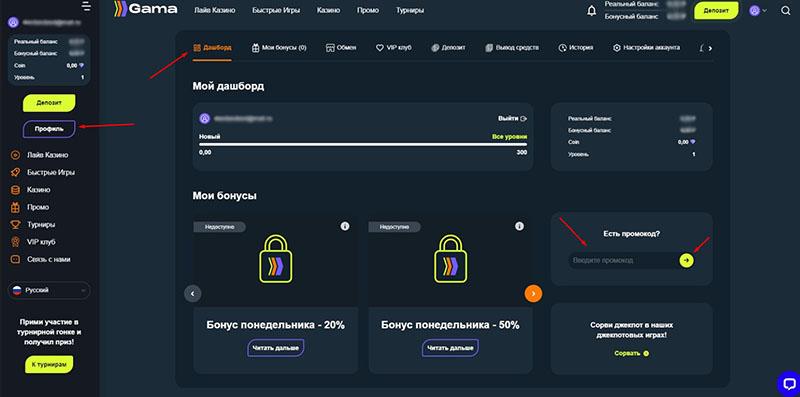Submit promo code with yellow arrow button
The image size is (800, 397).
coord(686,260)
